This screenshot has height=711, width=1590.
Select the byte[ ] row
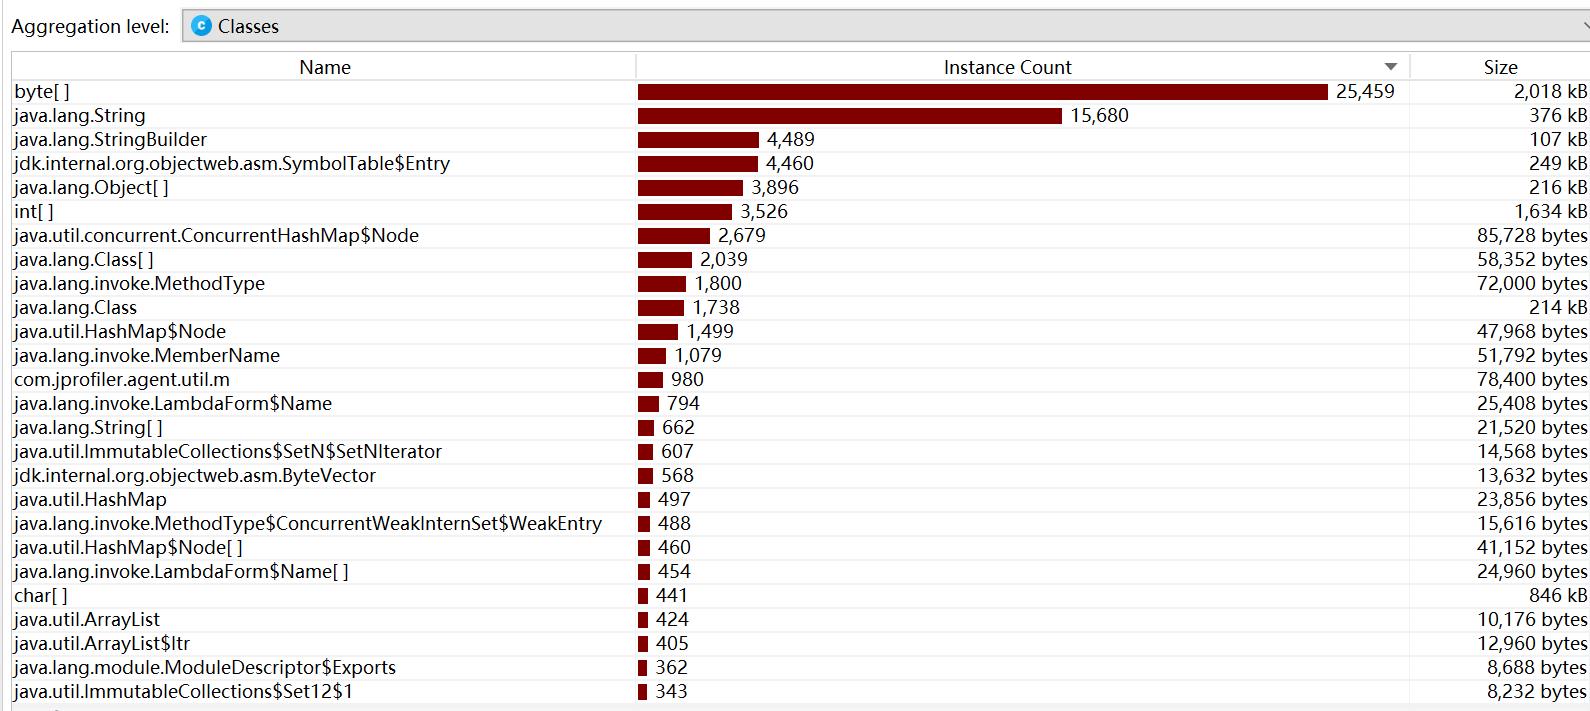[42, 91]
